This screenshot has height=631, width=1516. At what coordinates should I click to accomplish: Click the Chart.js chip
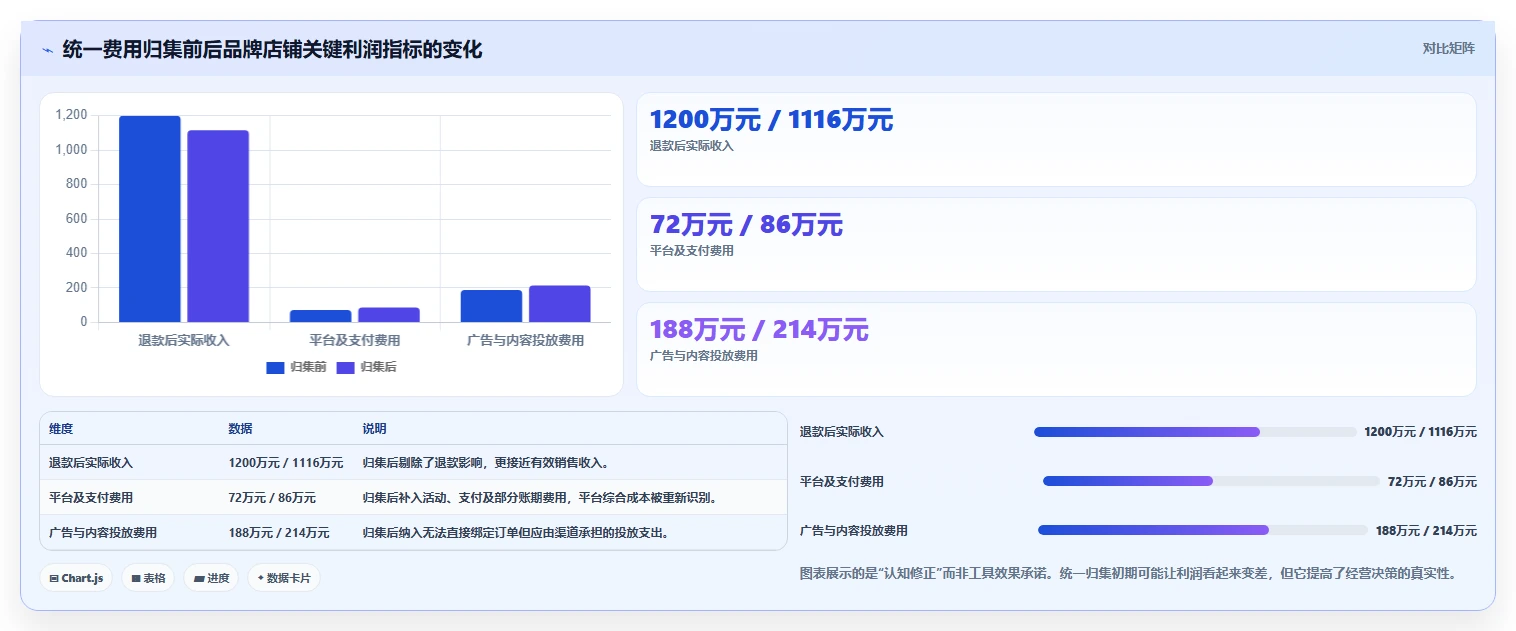pyautogui.click(x=76, y=578)
